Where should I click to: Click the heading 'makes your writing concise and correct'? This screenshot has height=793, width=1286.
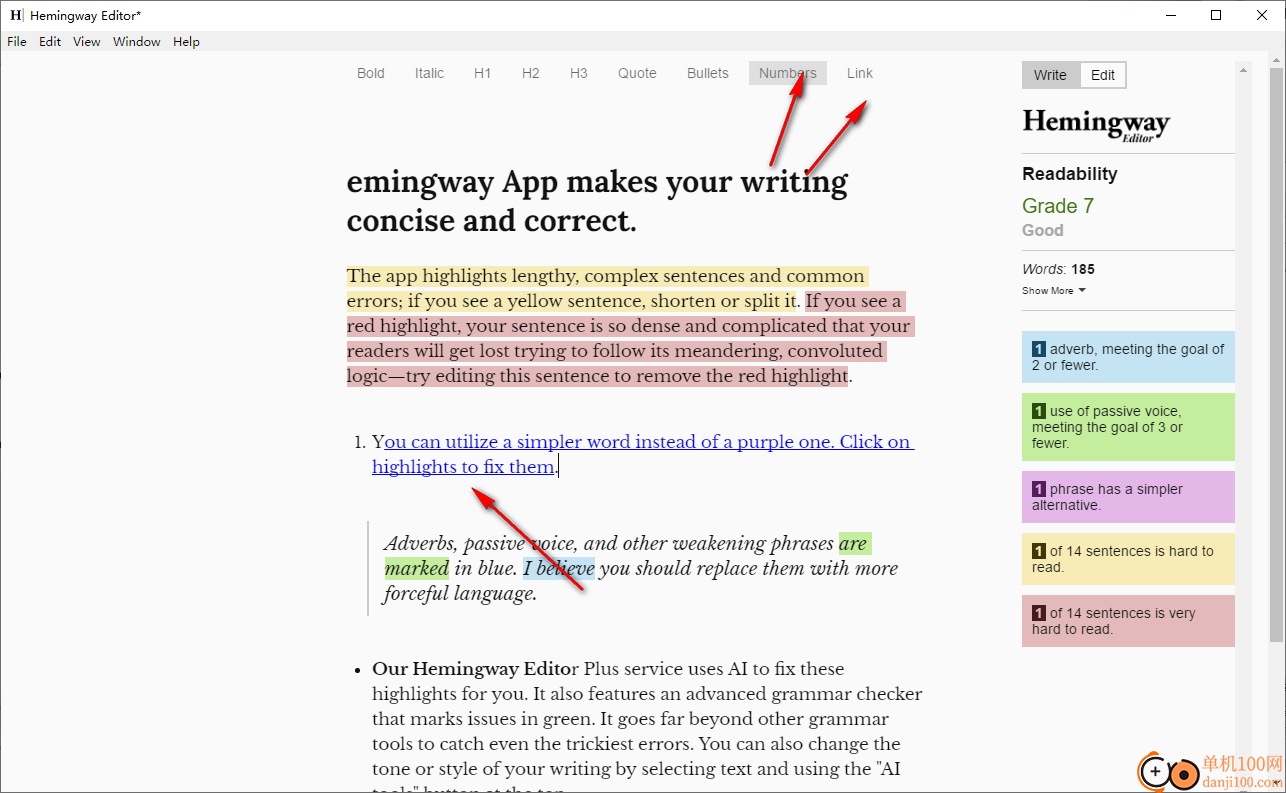pyautogui.click(x=597, y=201)
